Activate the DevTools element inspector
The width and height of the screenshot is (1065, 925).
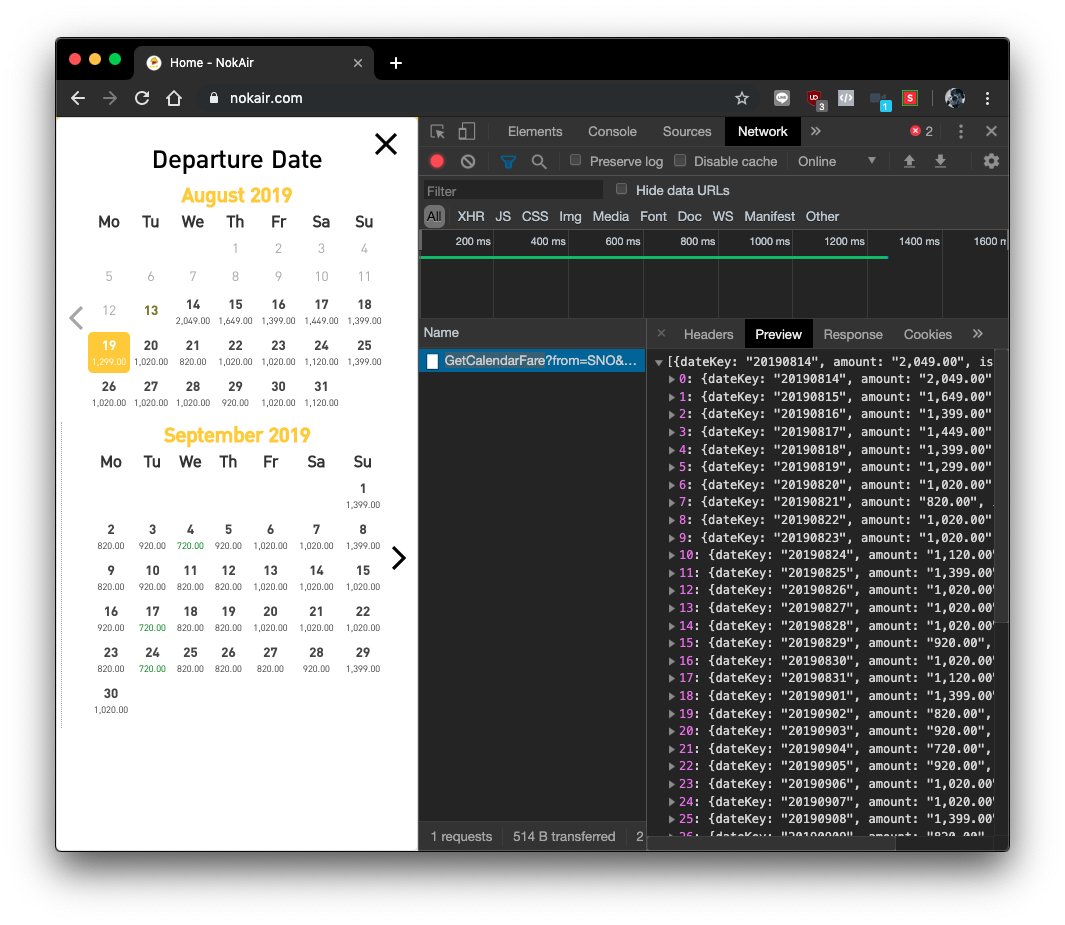point(437,132)
